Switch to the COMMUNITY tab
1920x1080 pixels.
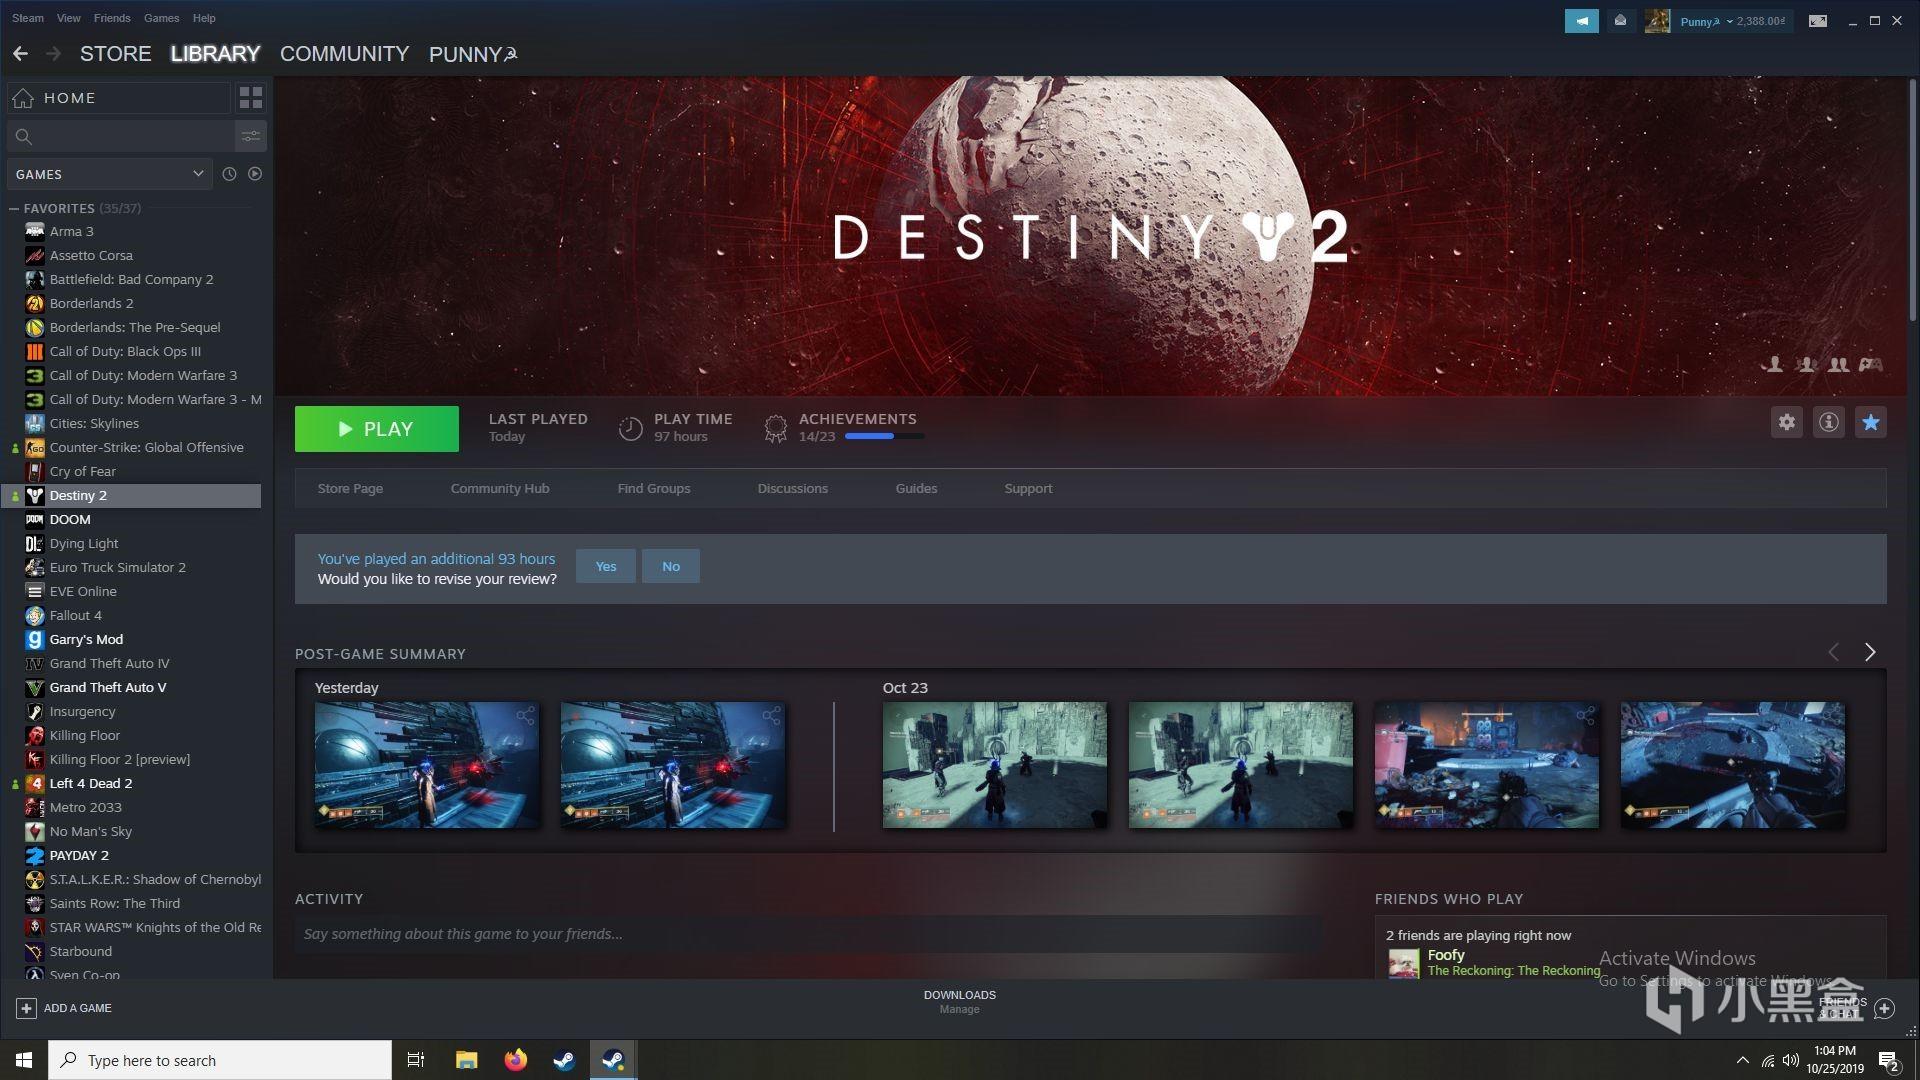click(x=344, y=54)
